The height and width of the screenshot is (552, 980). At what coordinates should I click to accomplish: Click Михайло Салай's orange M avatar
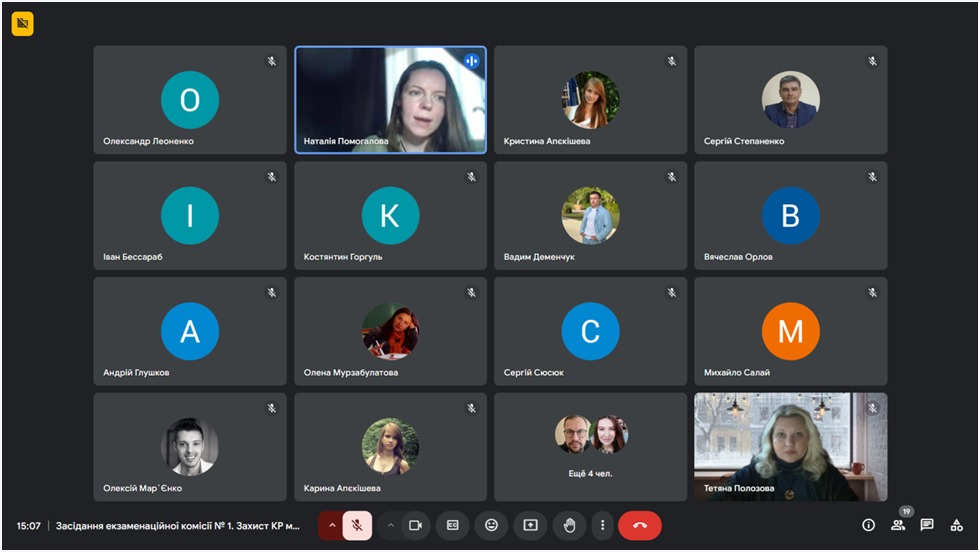[790, 331]
